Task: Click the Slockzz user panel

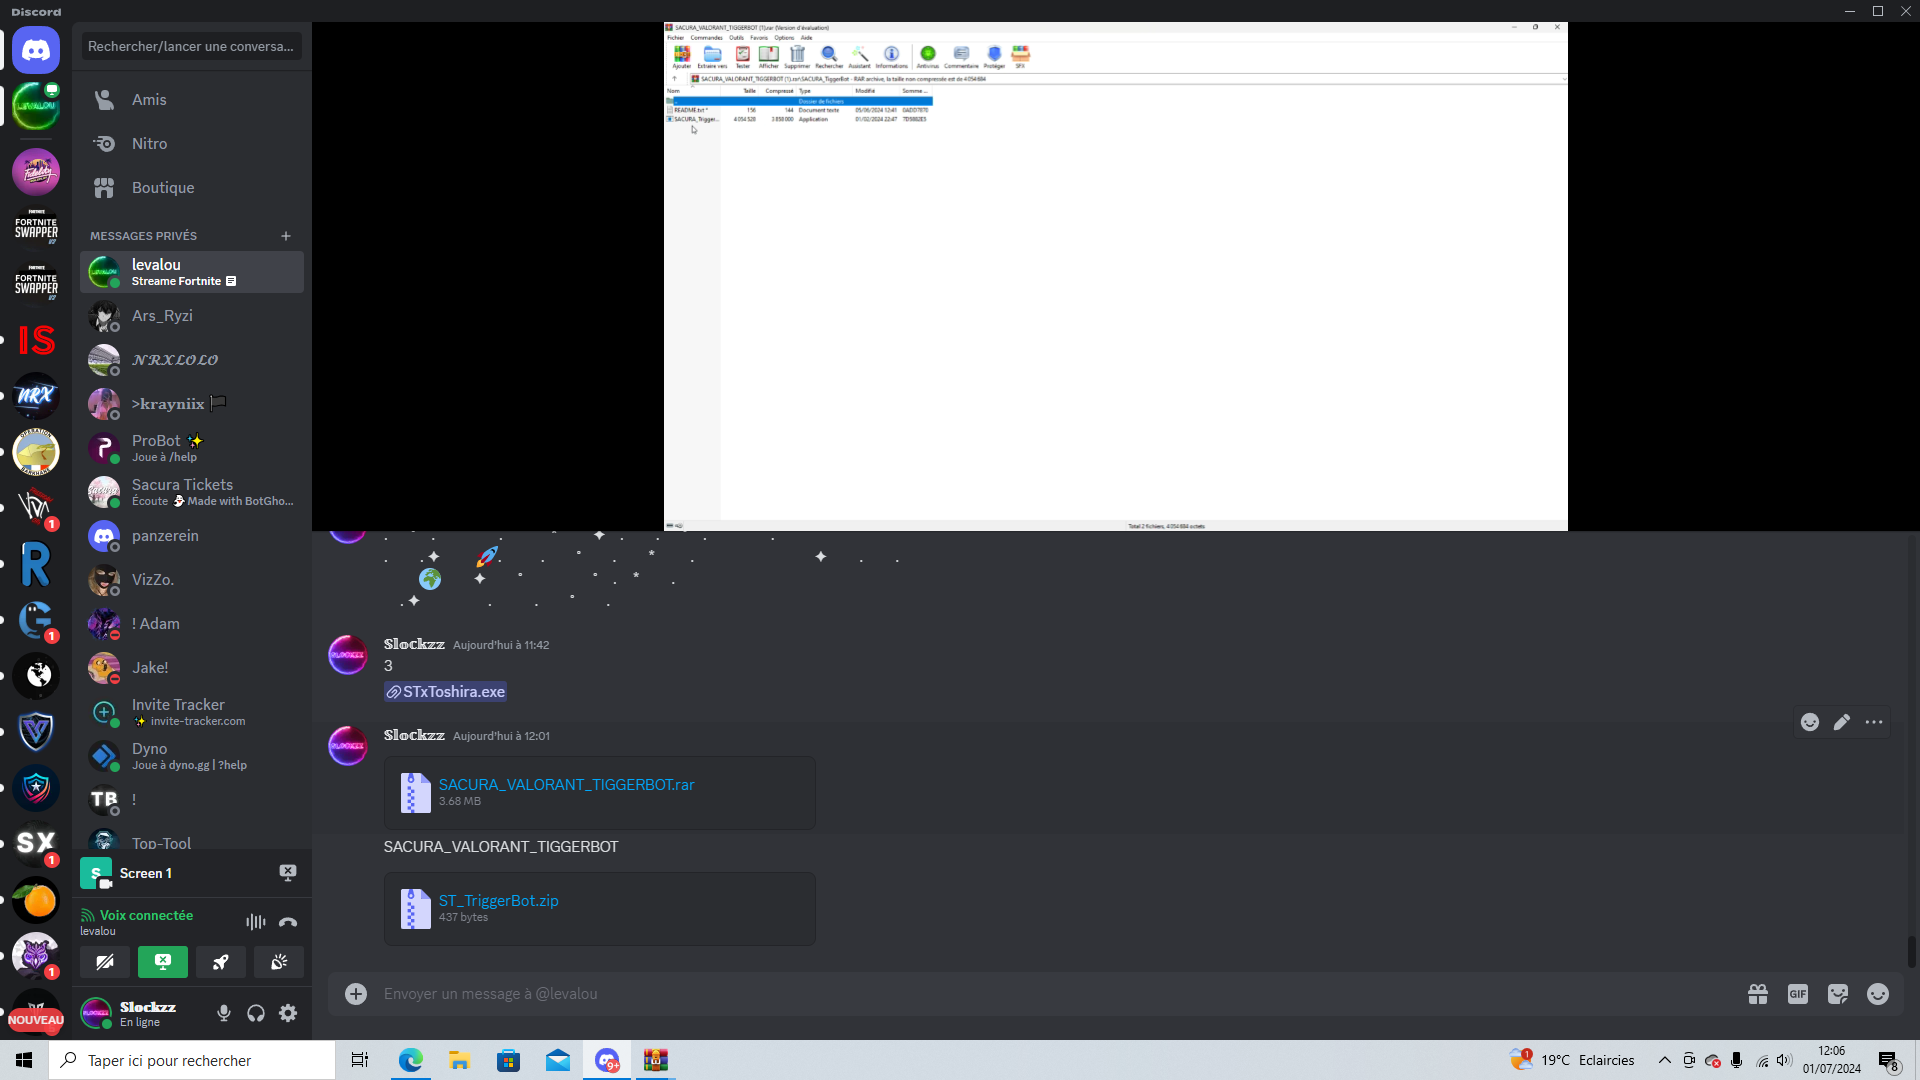Action: click(x=142, y=1013)
